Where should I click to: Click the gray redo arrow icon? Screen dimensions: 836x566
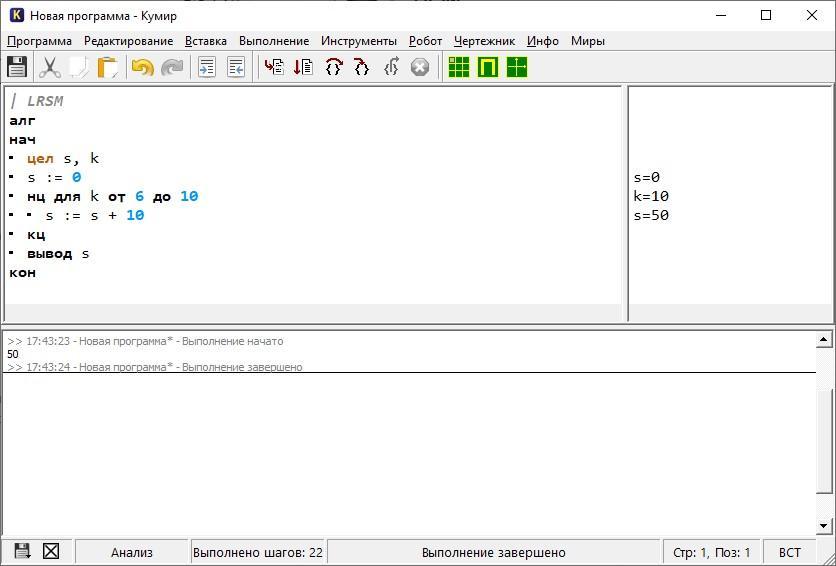pos(172,67)
